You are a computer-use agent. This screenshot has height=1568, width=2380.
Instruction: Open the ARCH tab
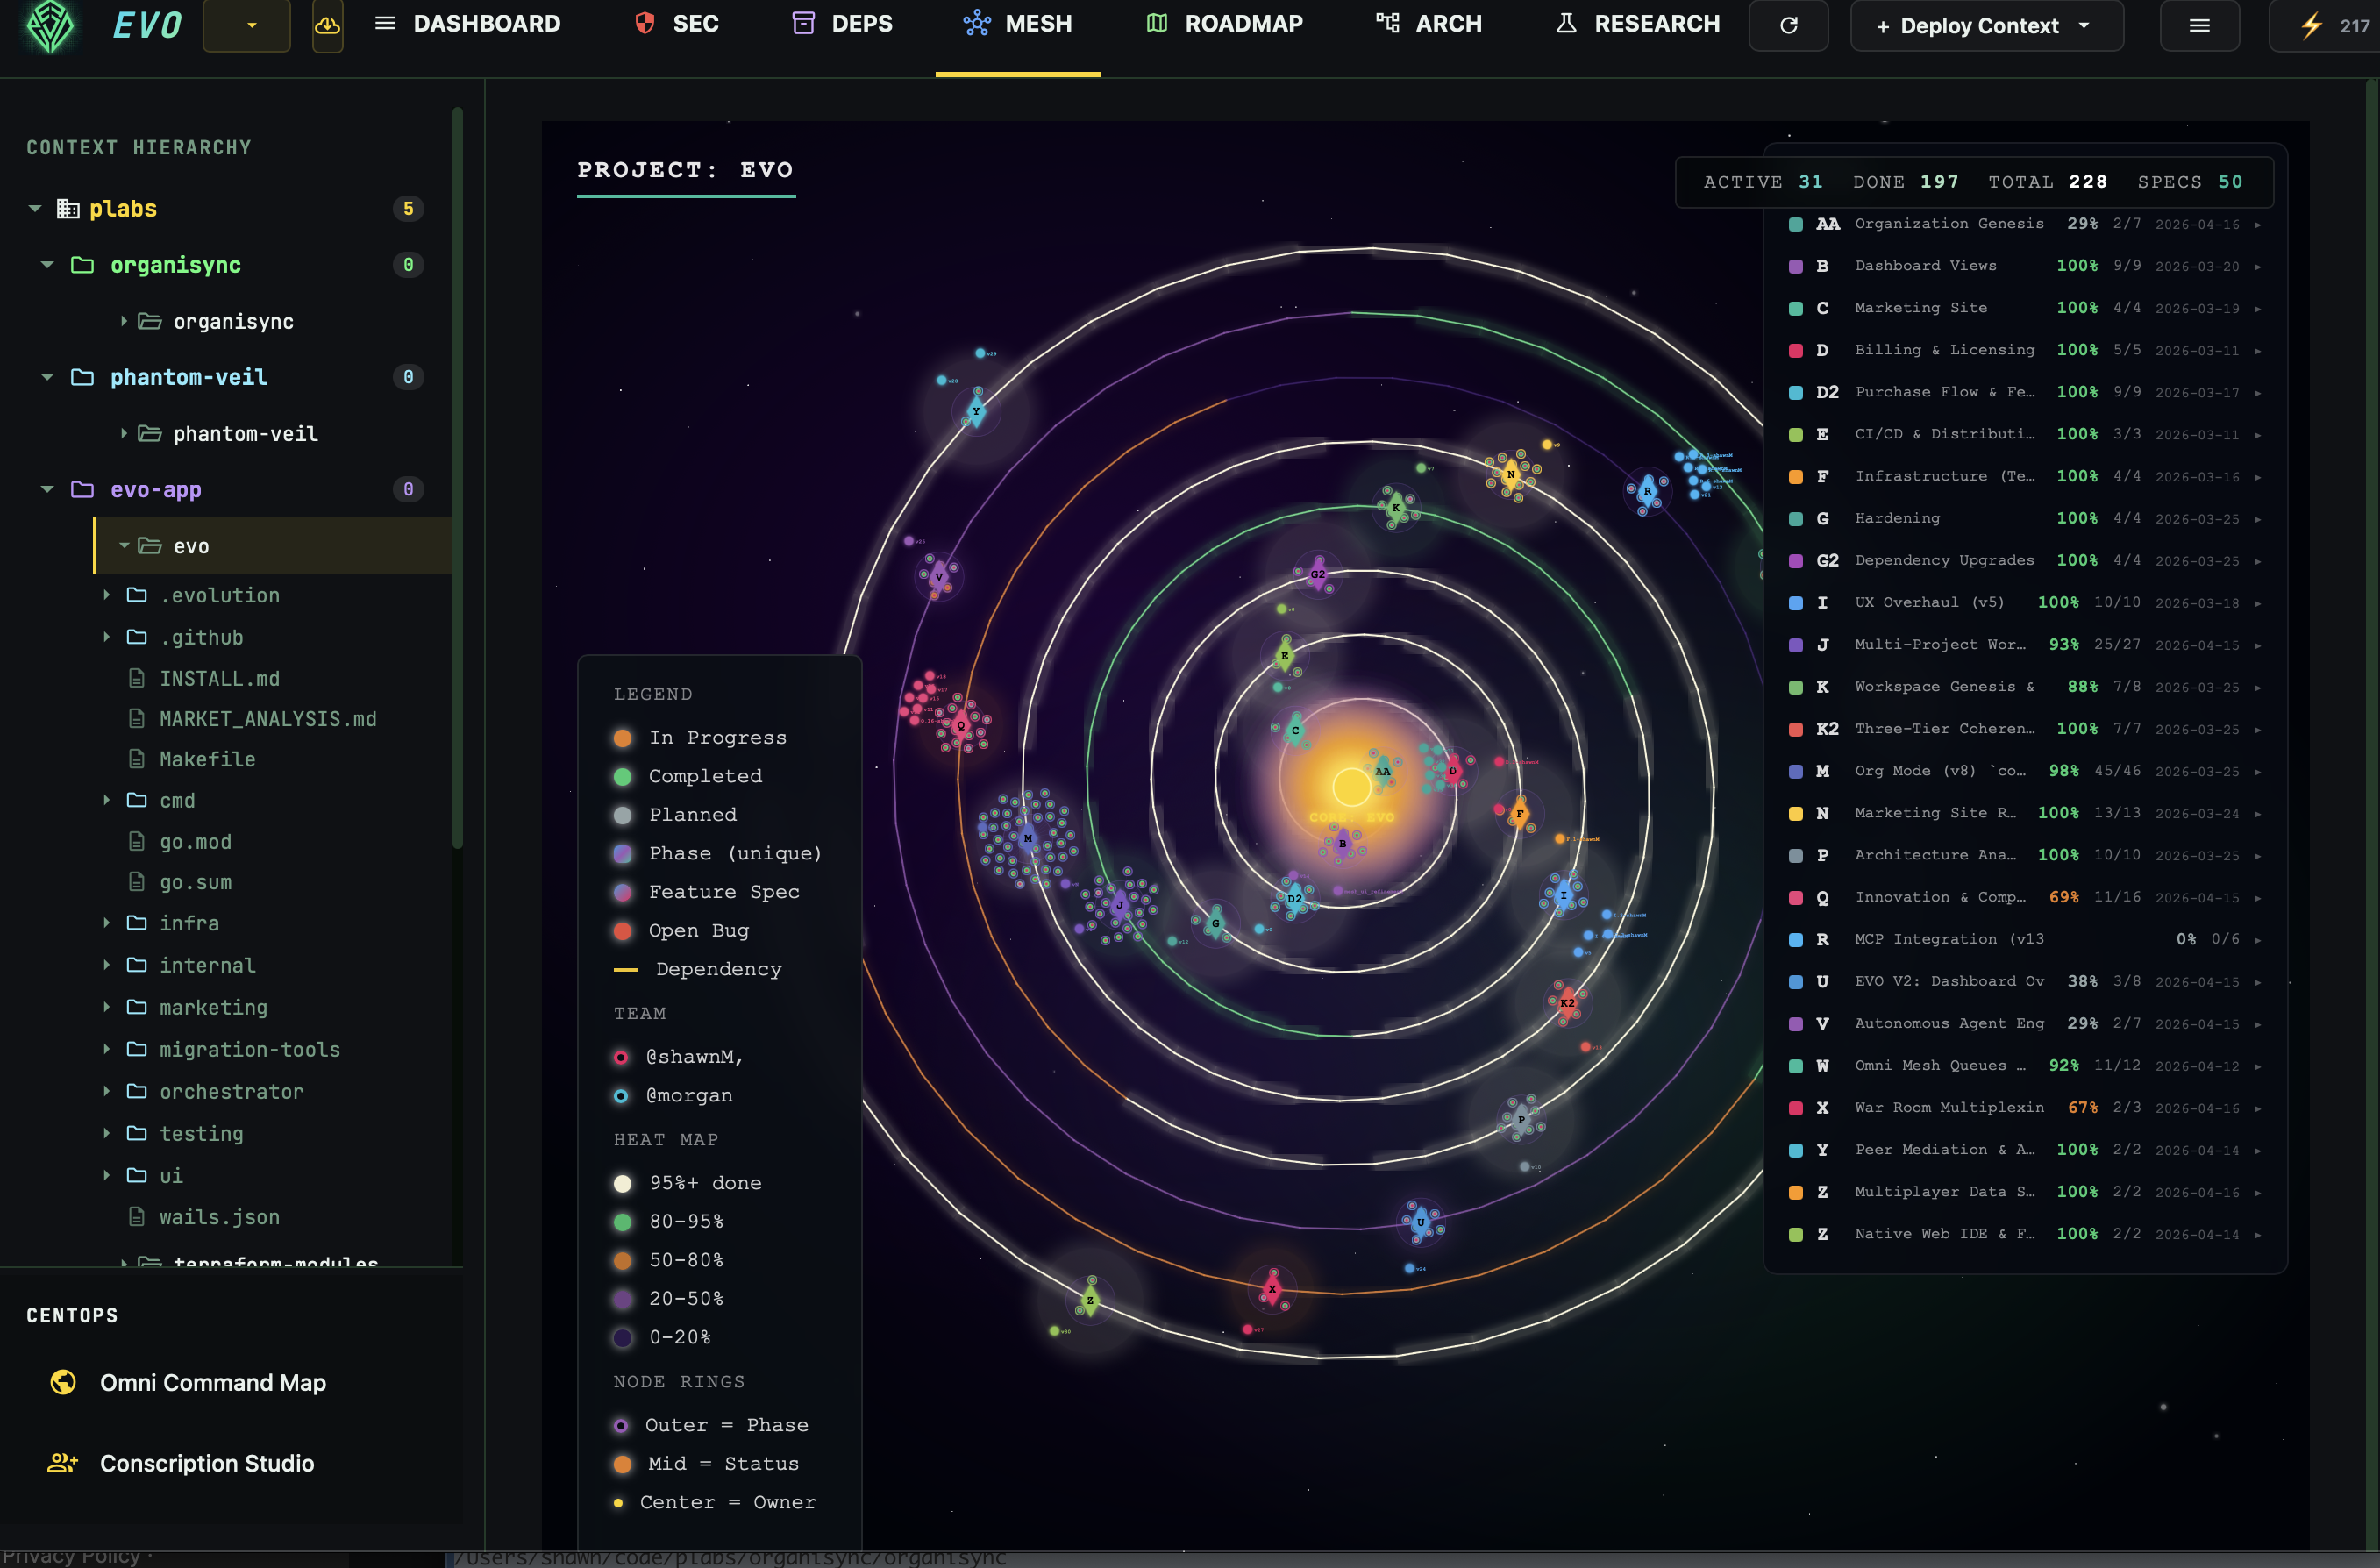pyautogui.click(x=1429, y=24)
